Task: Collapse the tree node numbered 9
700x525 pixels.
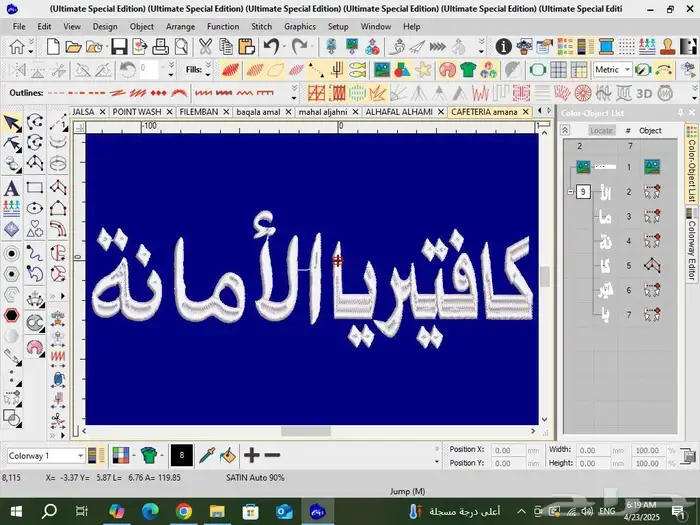Action: [570, 192]
